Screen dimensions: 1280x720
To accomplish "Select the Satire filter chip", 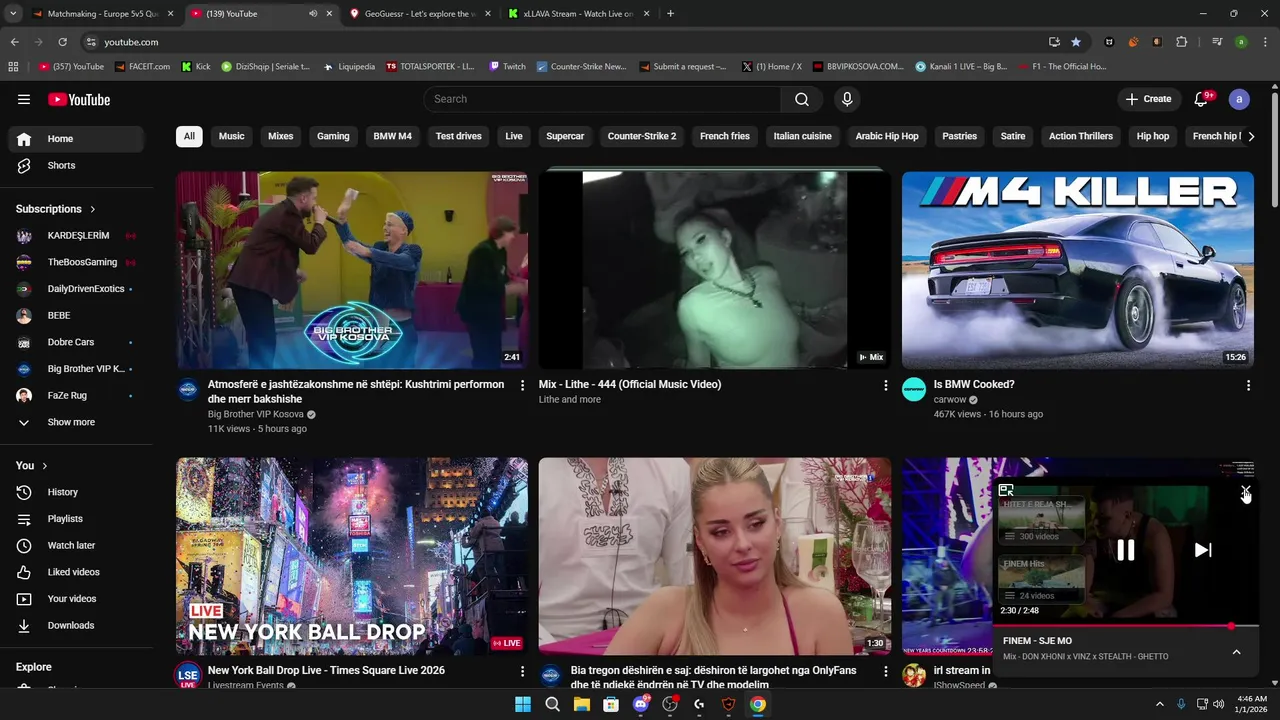I will coord(1013,136).
